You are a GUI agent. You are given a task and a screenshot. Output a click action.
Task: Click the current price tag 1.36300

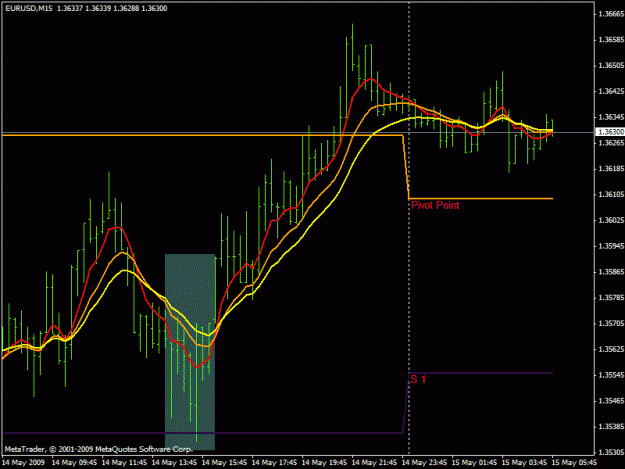610,131
